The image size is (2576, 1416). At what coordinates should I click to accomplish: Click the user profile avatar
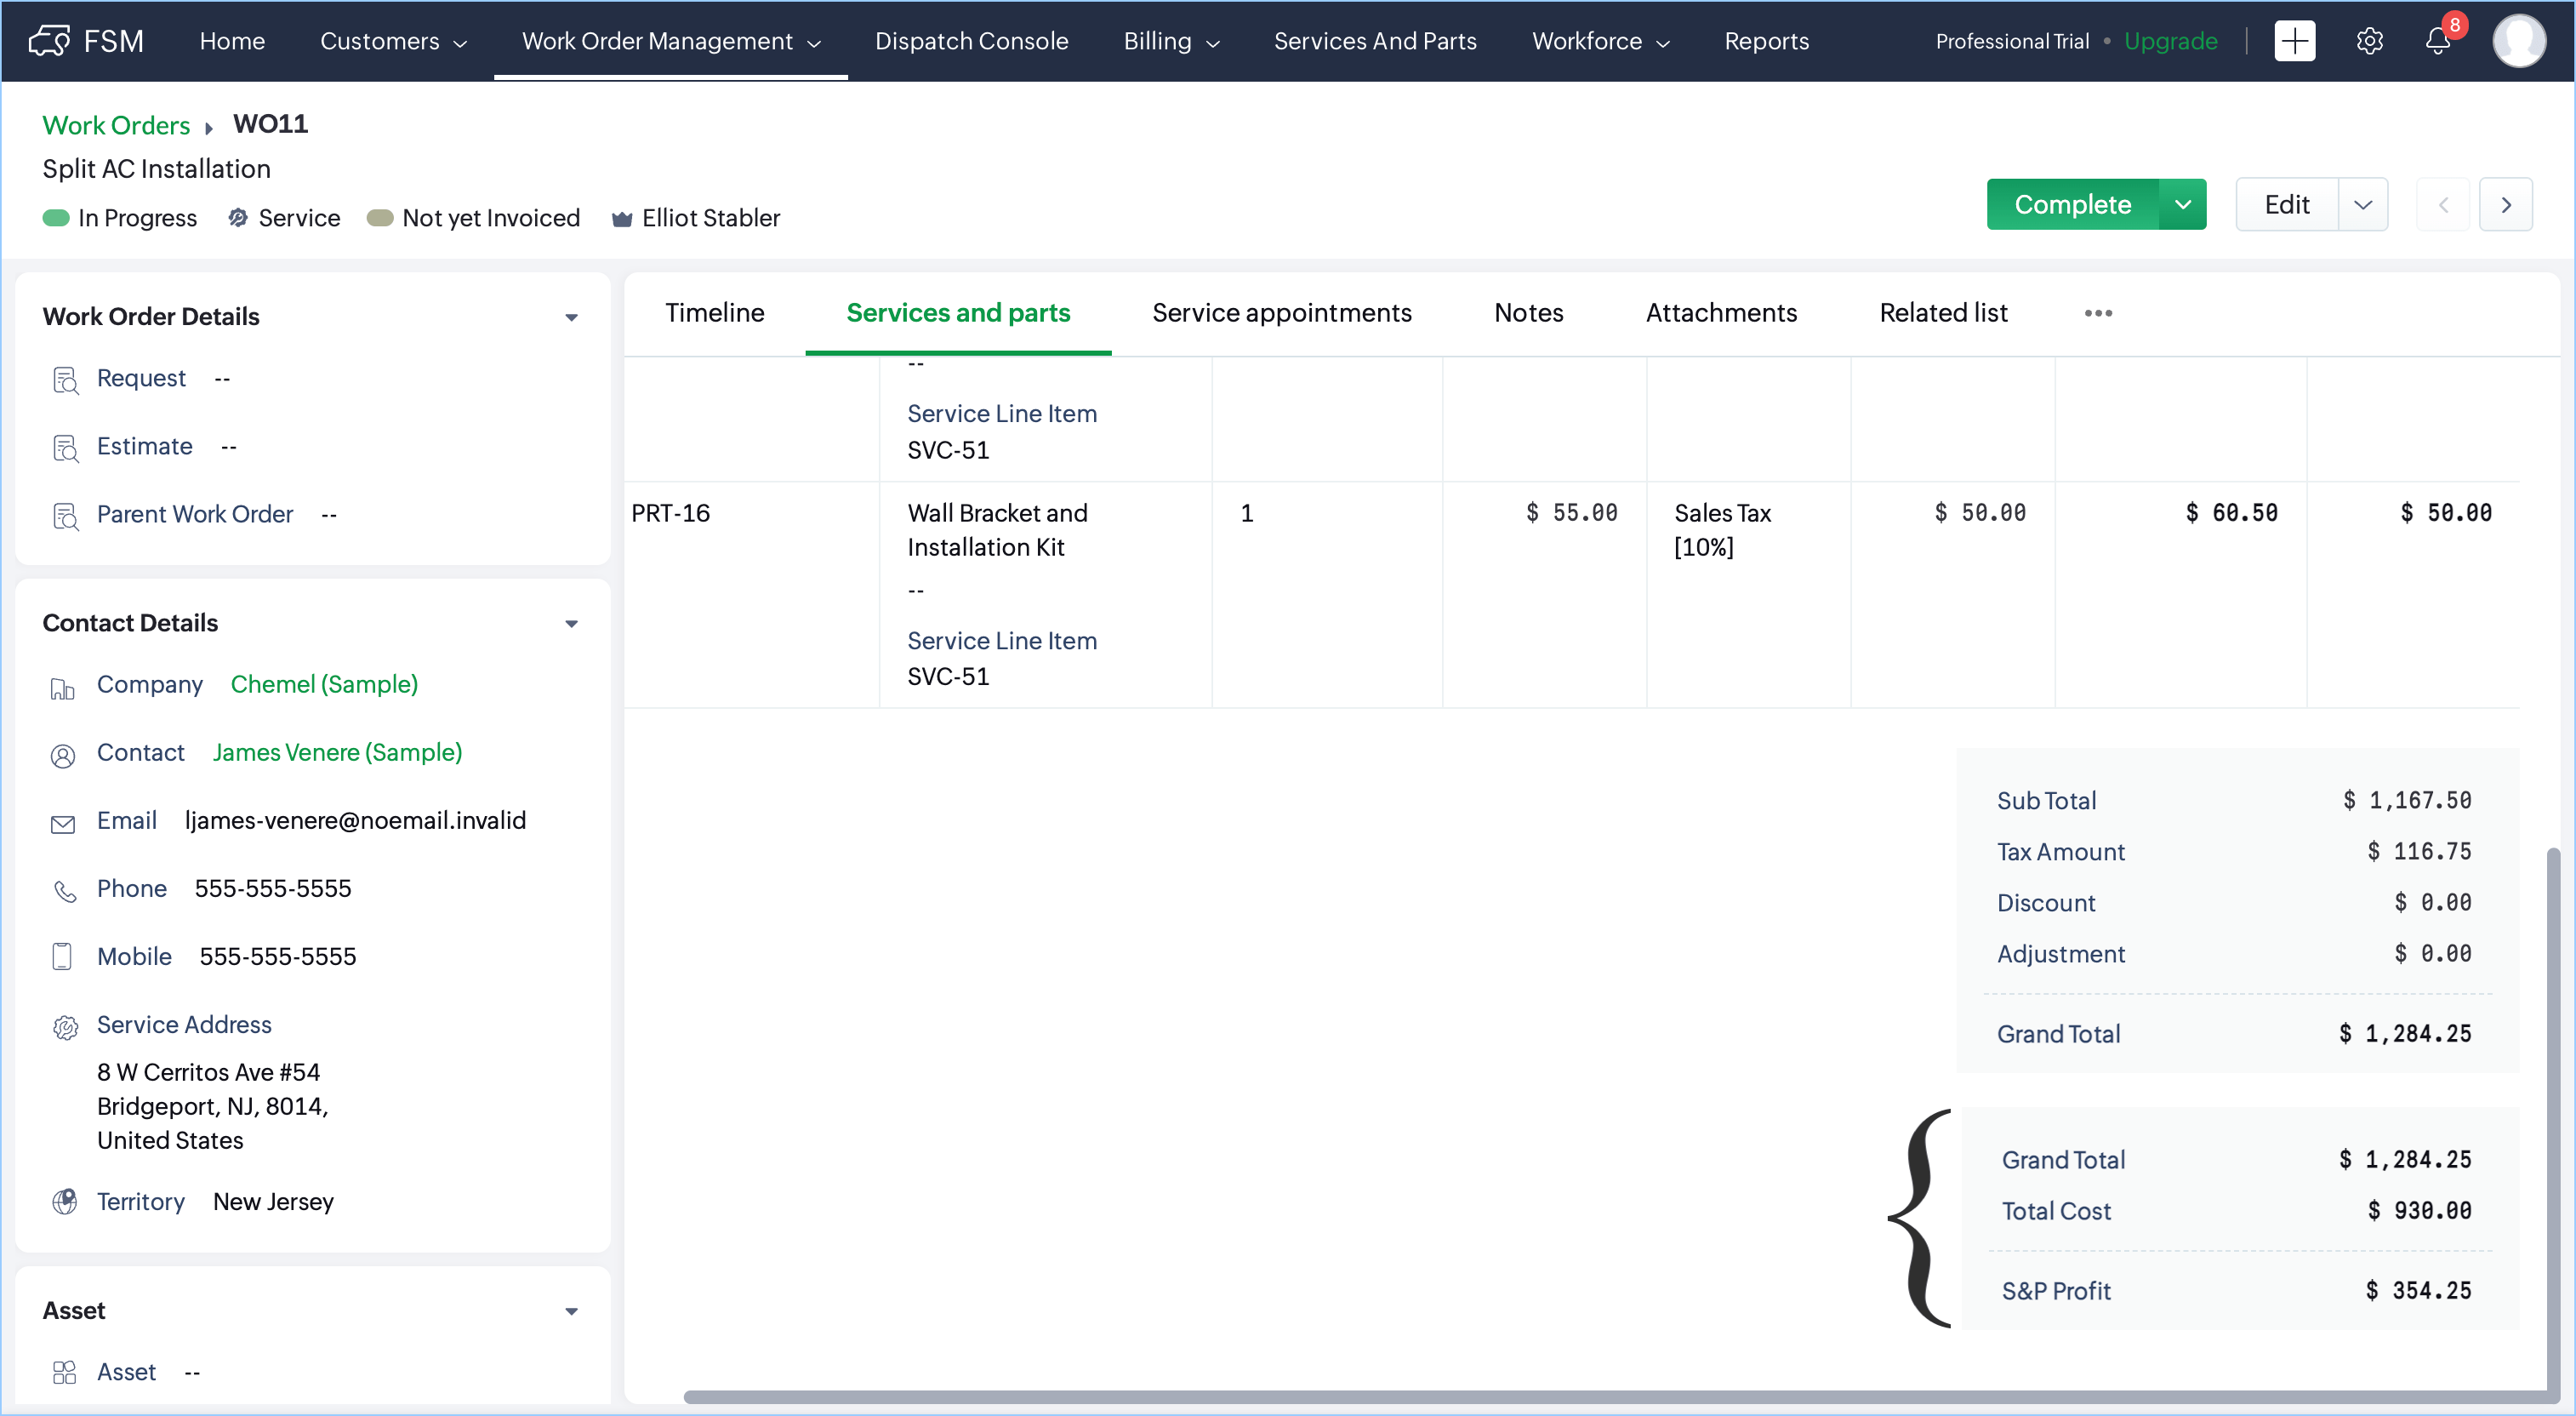point(2518,41)
